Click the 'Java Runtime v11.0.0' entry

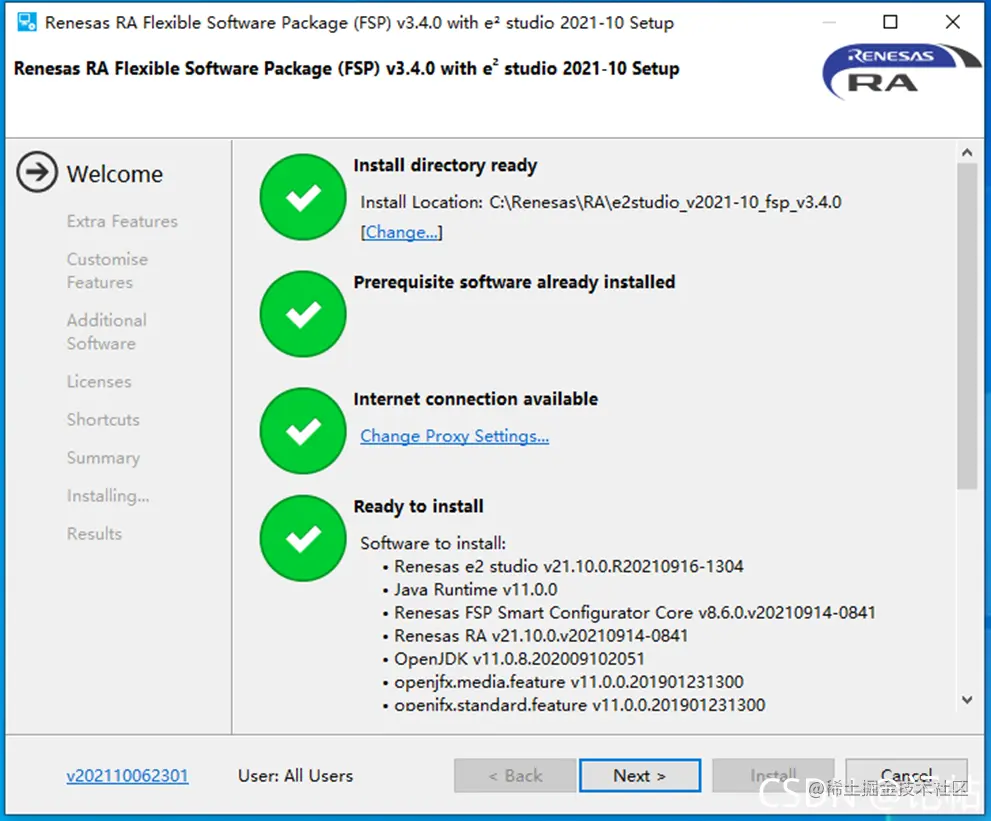click(475, 590)
